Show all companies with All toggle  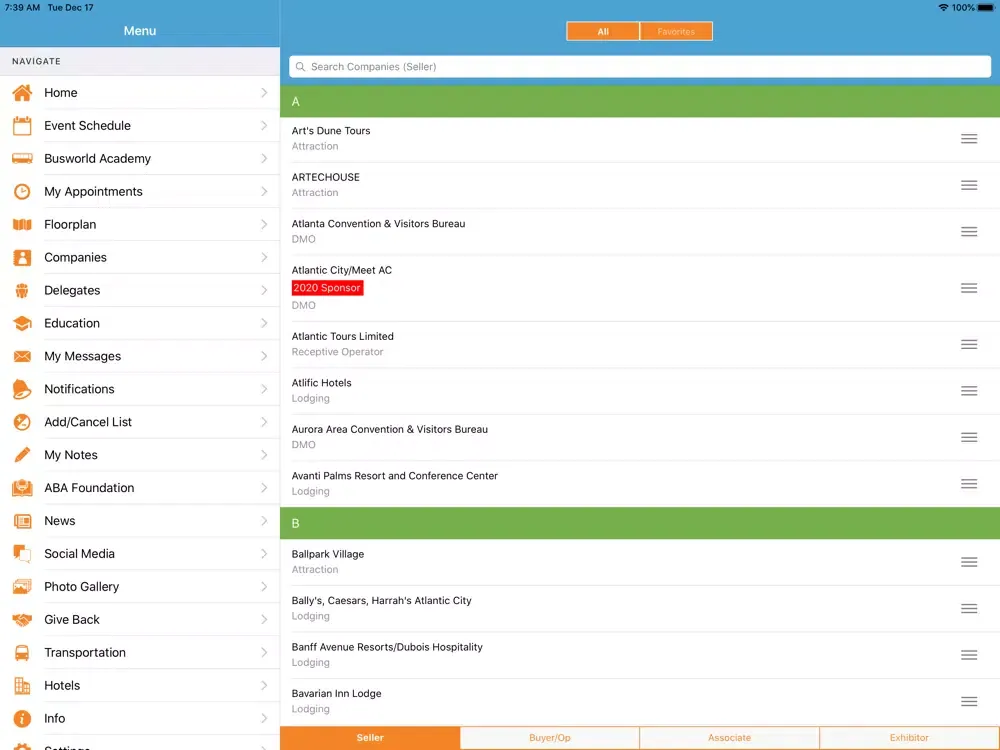[x=603, y=31]
